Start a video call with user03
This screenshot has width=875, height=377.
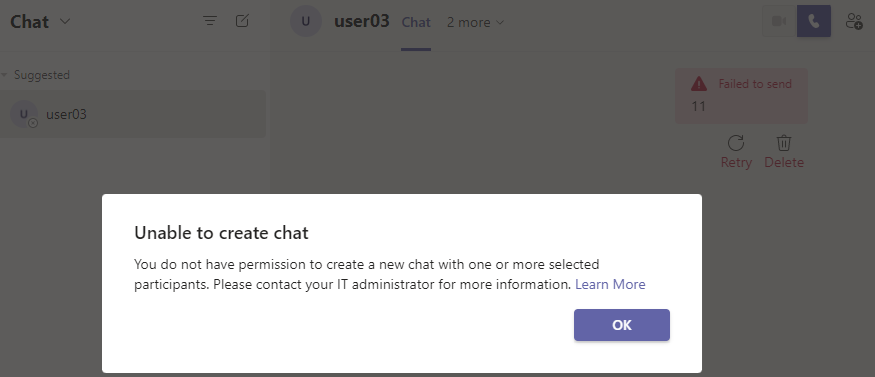tap(779, 21)
